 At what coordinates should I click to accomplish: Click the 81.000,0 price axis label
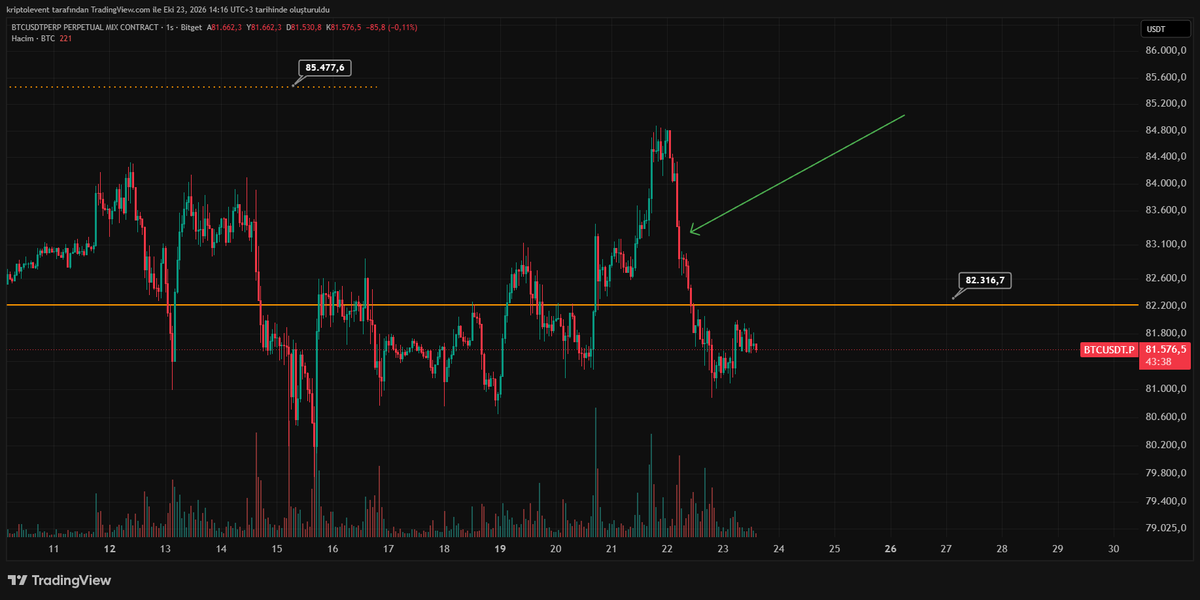pyautogui.click(x=1166, y=388)
